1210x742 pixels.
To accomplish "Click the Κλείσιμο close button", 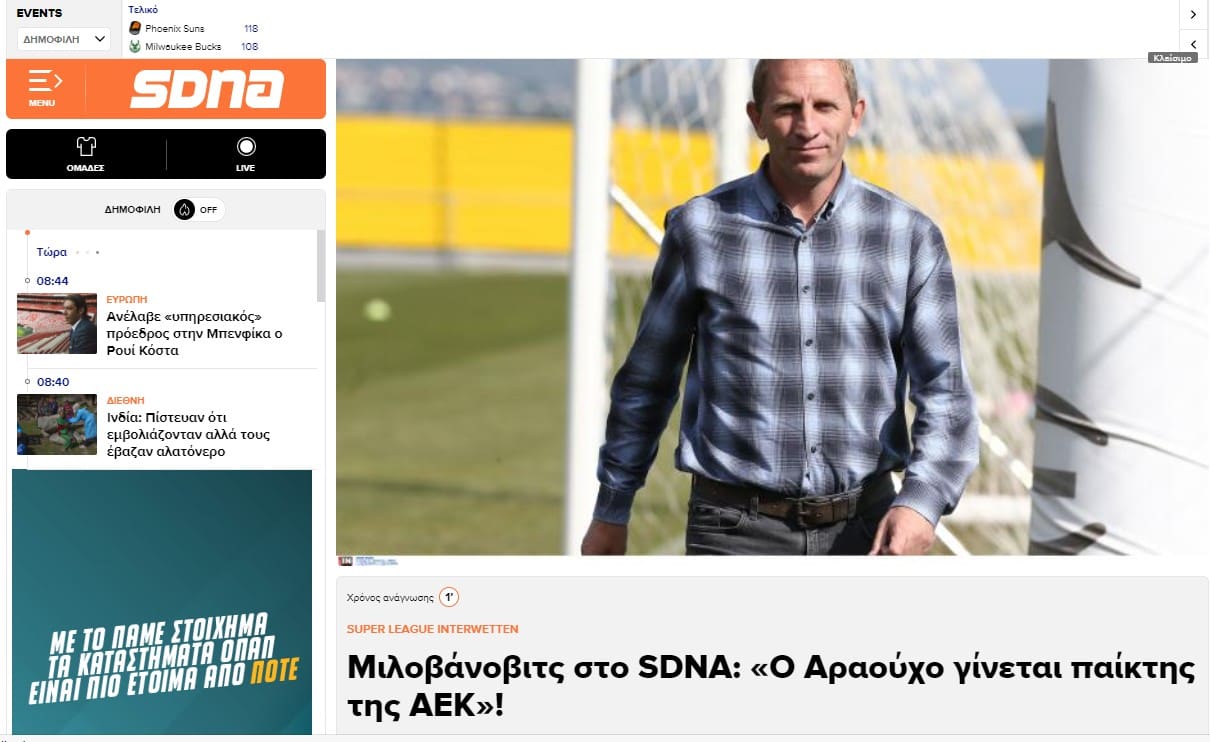I will (1172, 58).
